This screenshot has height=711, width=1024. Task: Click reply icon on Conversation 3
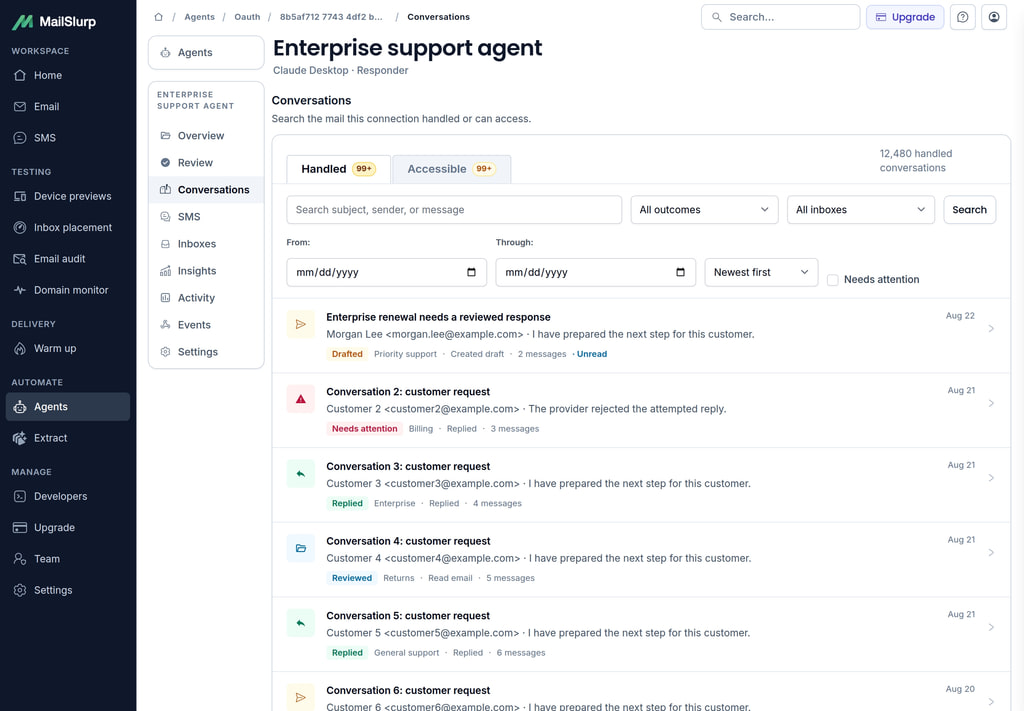pos(300,474)
